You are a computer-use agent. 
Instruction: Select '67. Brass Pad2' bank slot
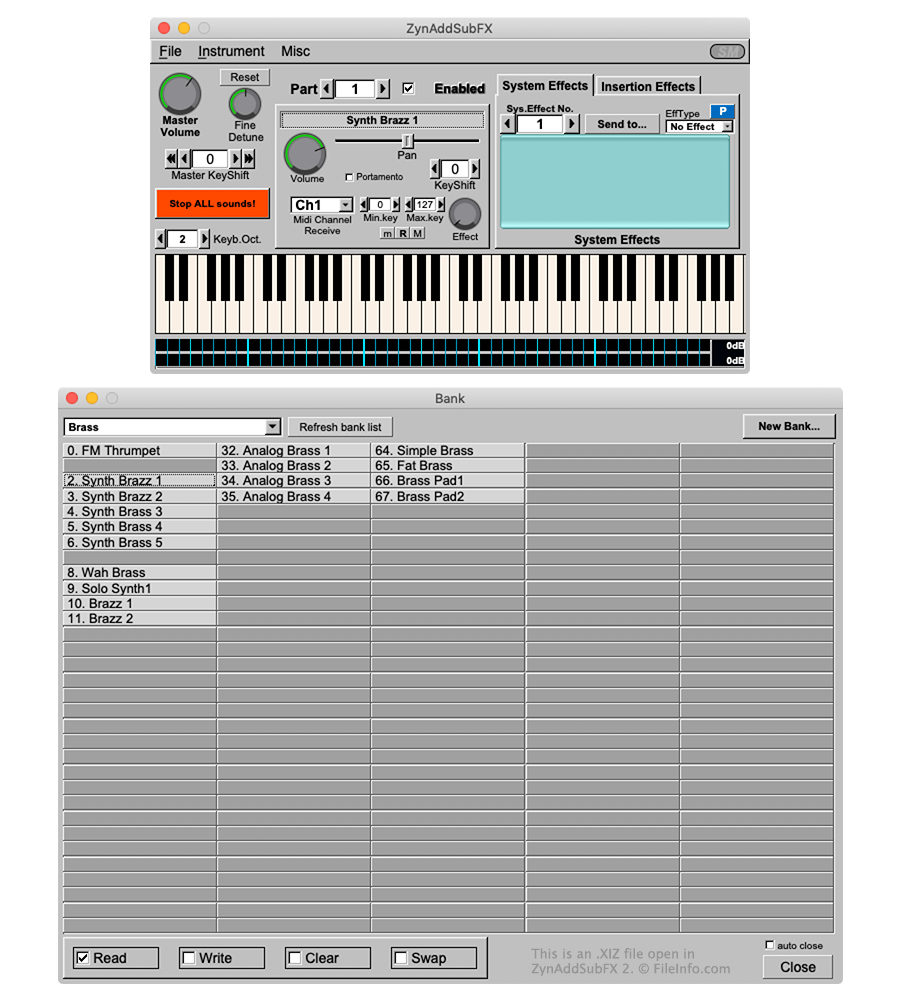coord(448,496)
